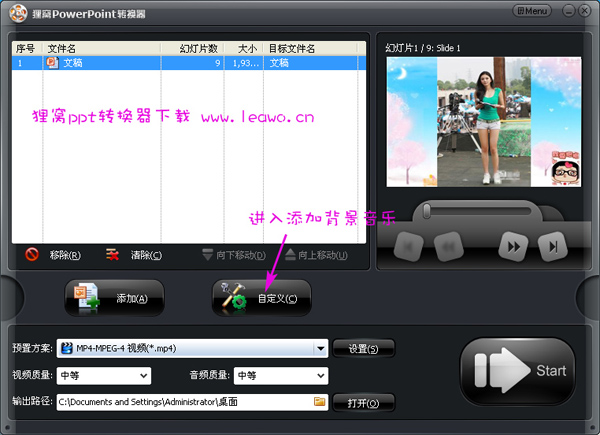
Task: Click the 移除(R) text button
Action: 65,255
